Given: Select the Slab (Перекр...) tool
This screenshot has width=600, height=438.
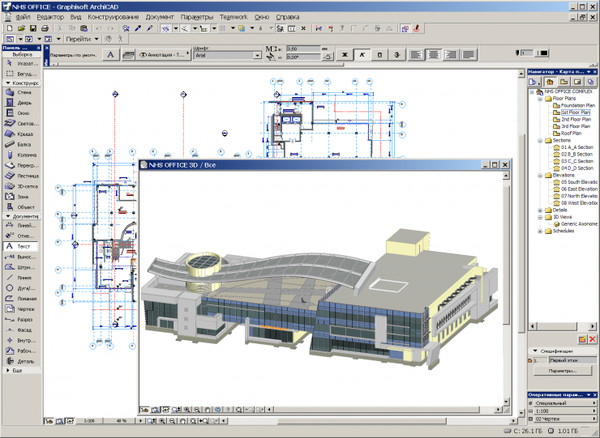Looking at the screenshot, I should [22, 165].
